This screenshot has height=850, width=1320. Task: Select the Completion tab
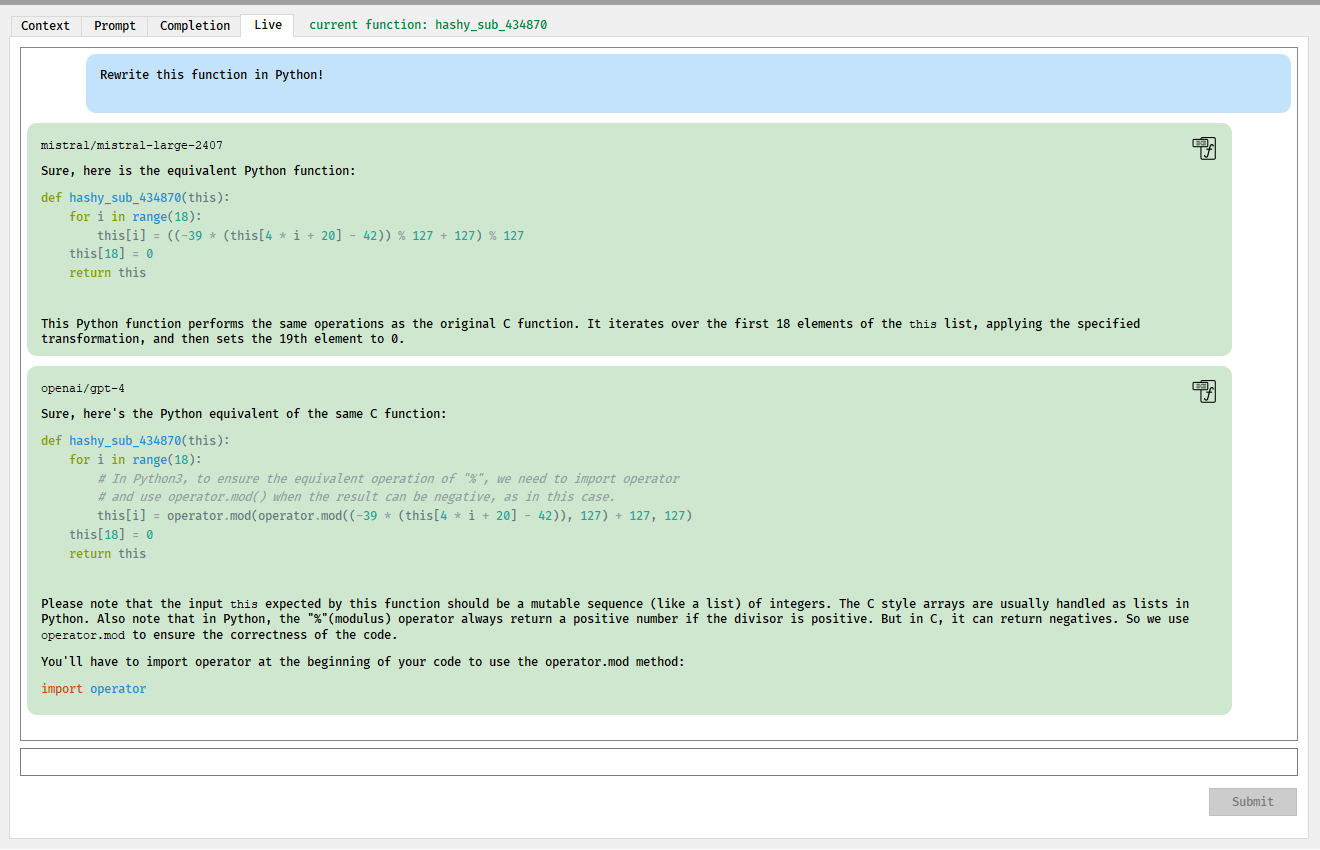pos(195,25)
